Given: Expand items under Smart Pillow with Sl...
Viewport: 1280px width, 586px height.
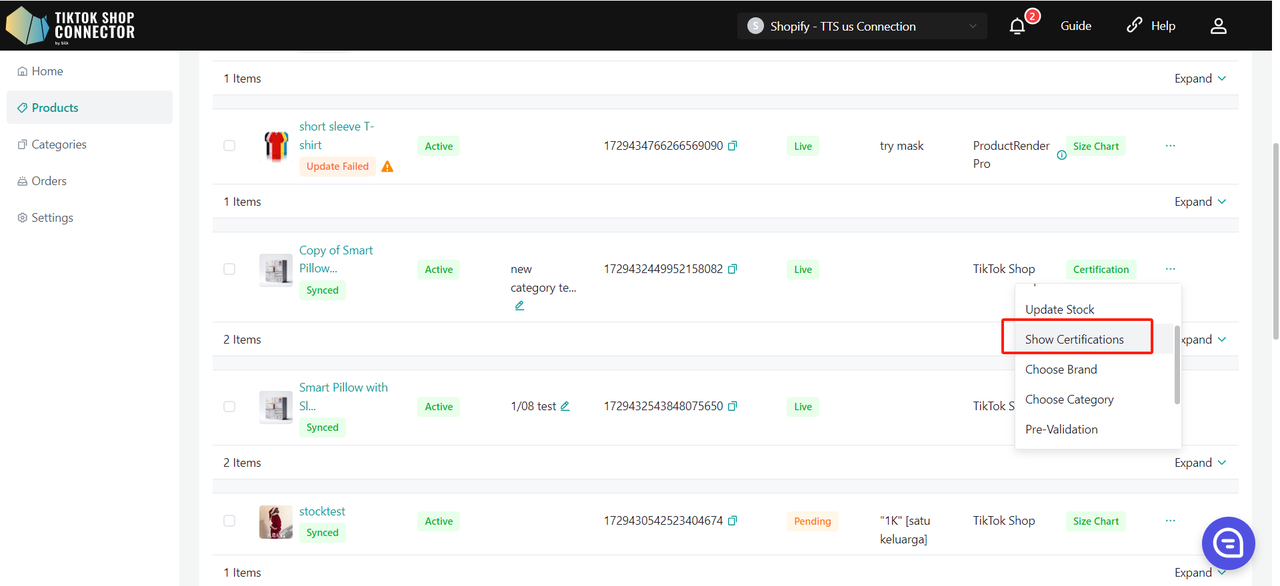Looking at the screenshot, I should pyautogui.click(x=1200, y=463).
